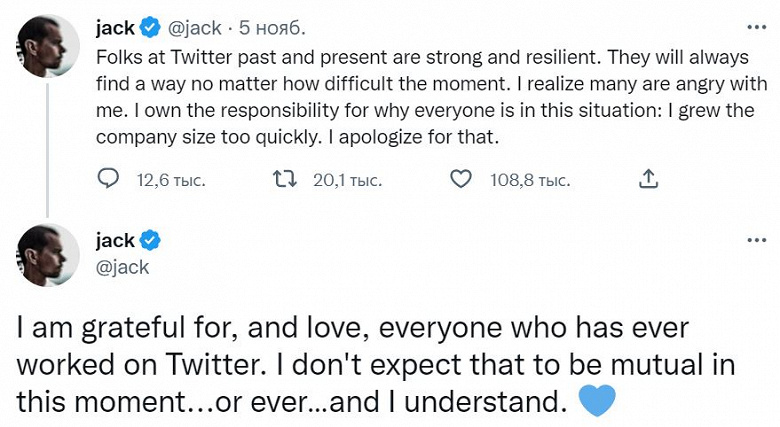Open more options menu on the lower tweet

tap(757, 241)
